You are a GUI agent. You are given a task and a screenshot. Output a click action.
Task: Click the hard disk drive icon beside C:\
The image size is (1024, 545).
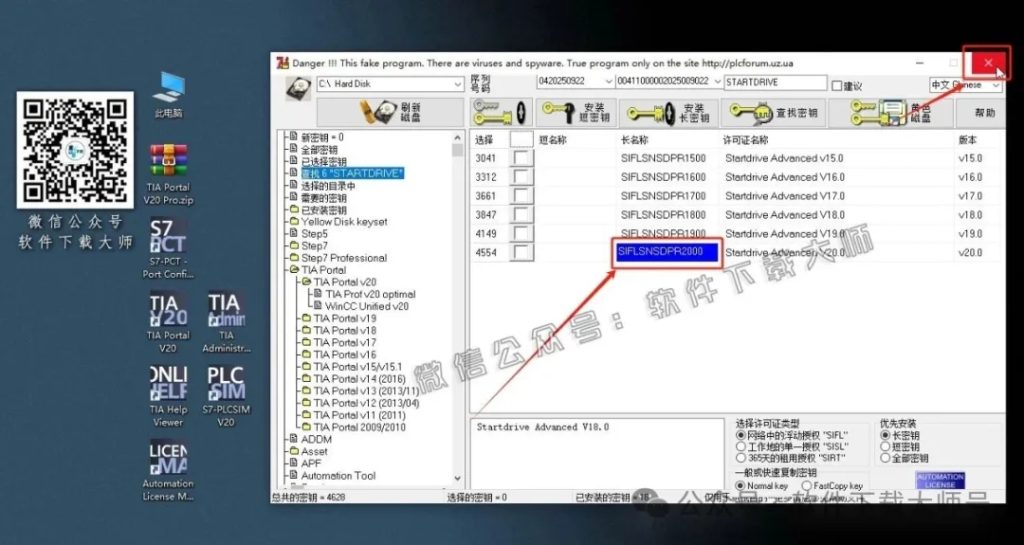[x=298, y=88]
